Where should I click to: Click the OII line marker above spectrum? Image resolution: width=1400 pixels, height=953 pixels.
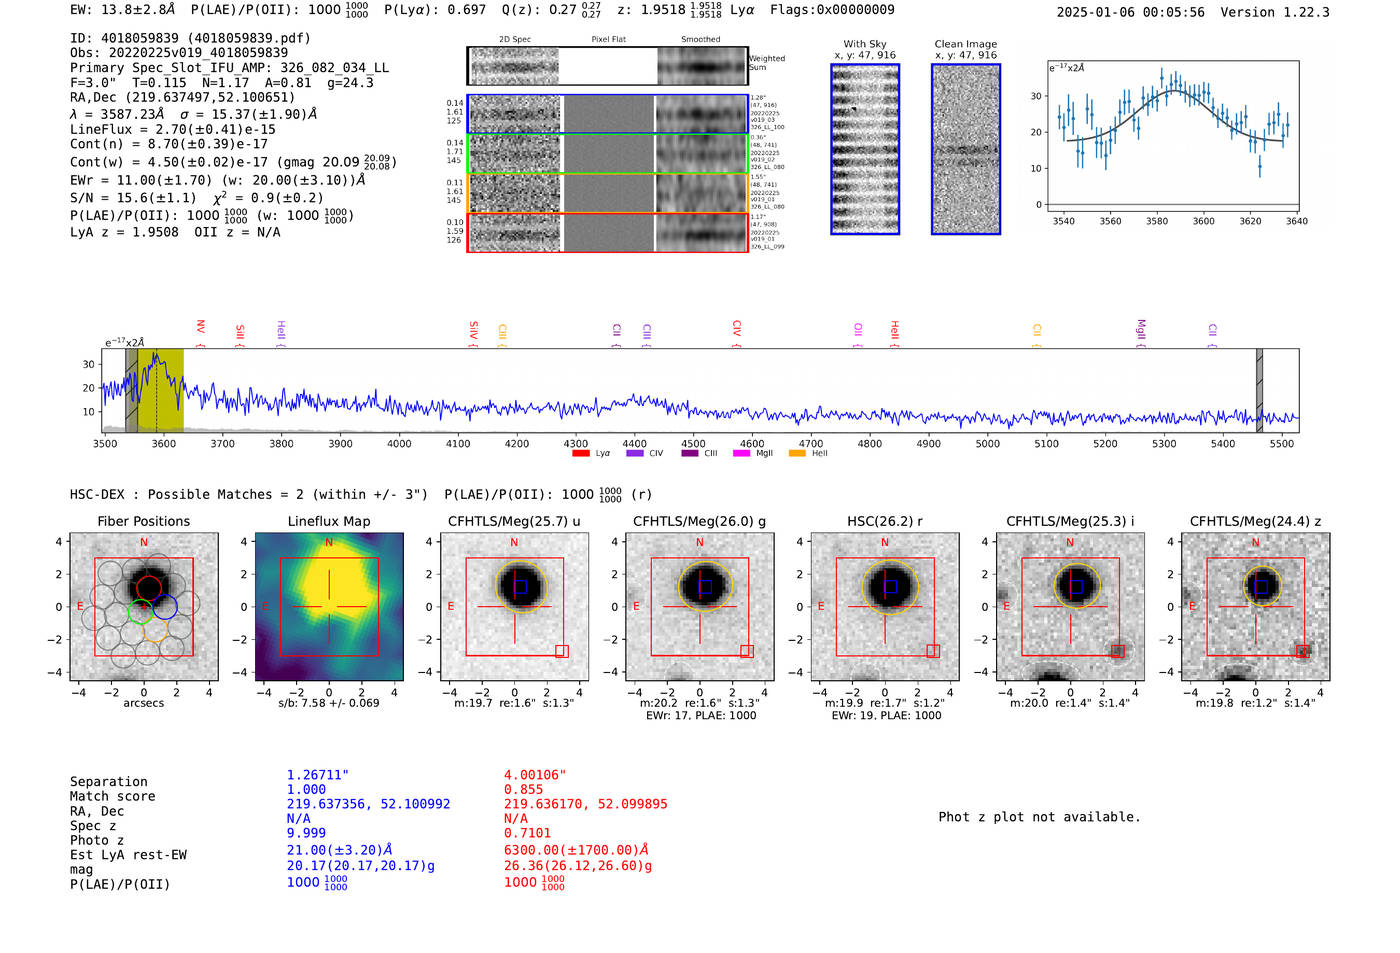coord(858,334)
